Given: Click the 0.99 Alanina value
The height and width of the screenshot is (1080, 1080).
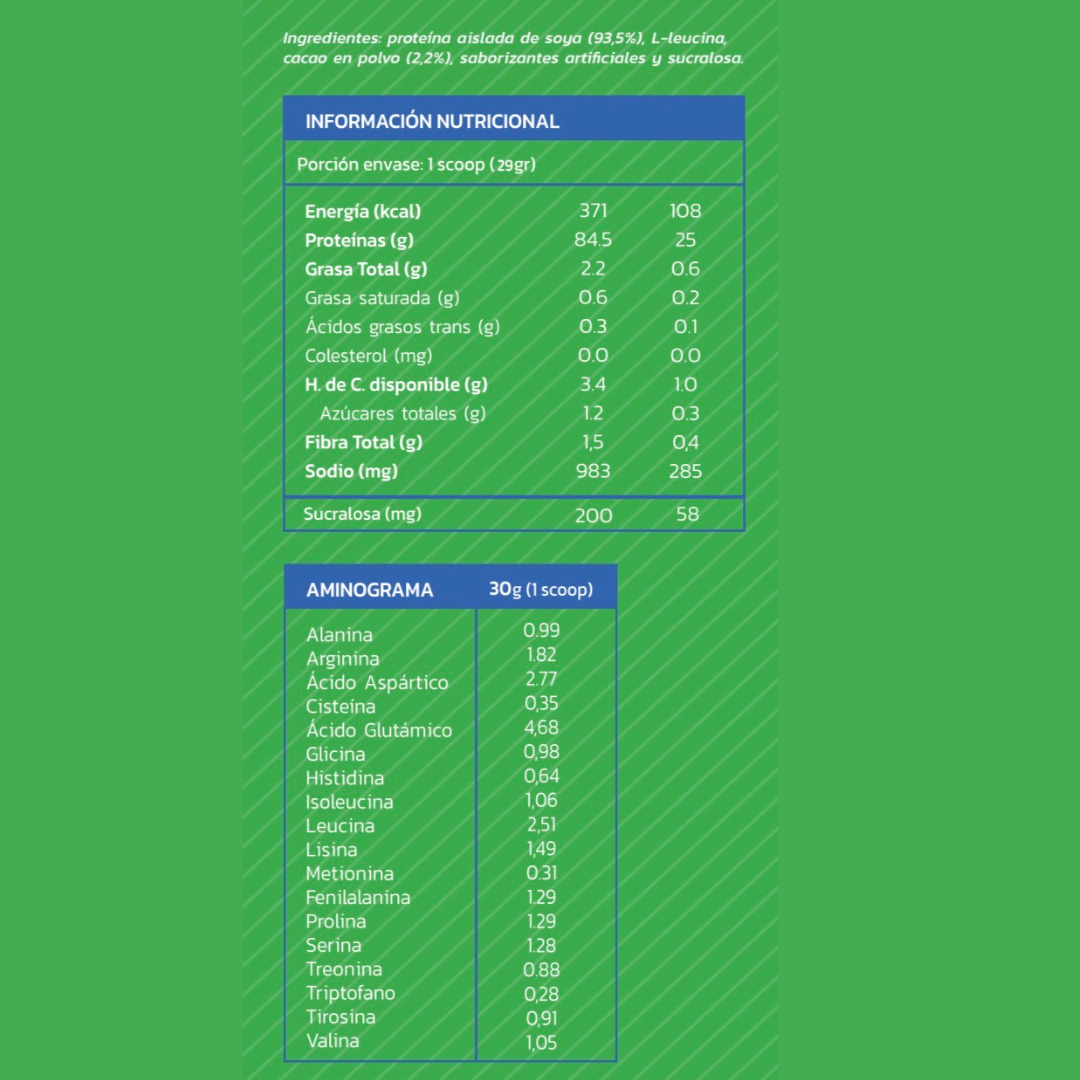Looking at the screenshot, I should tap(542, 630).
